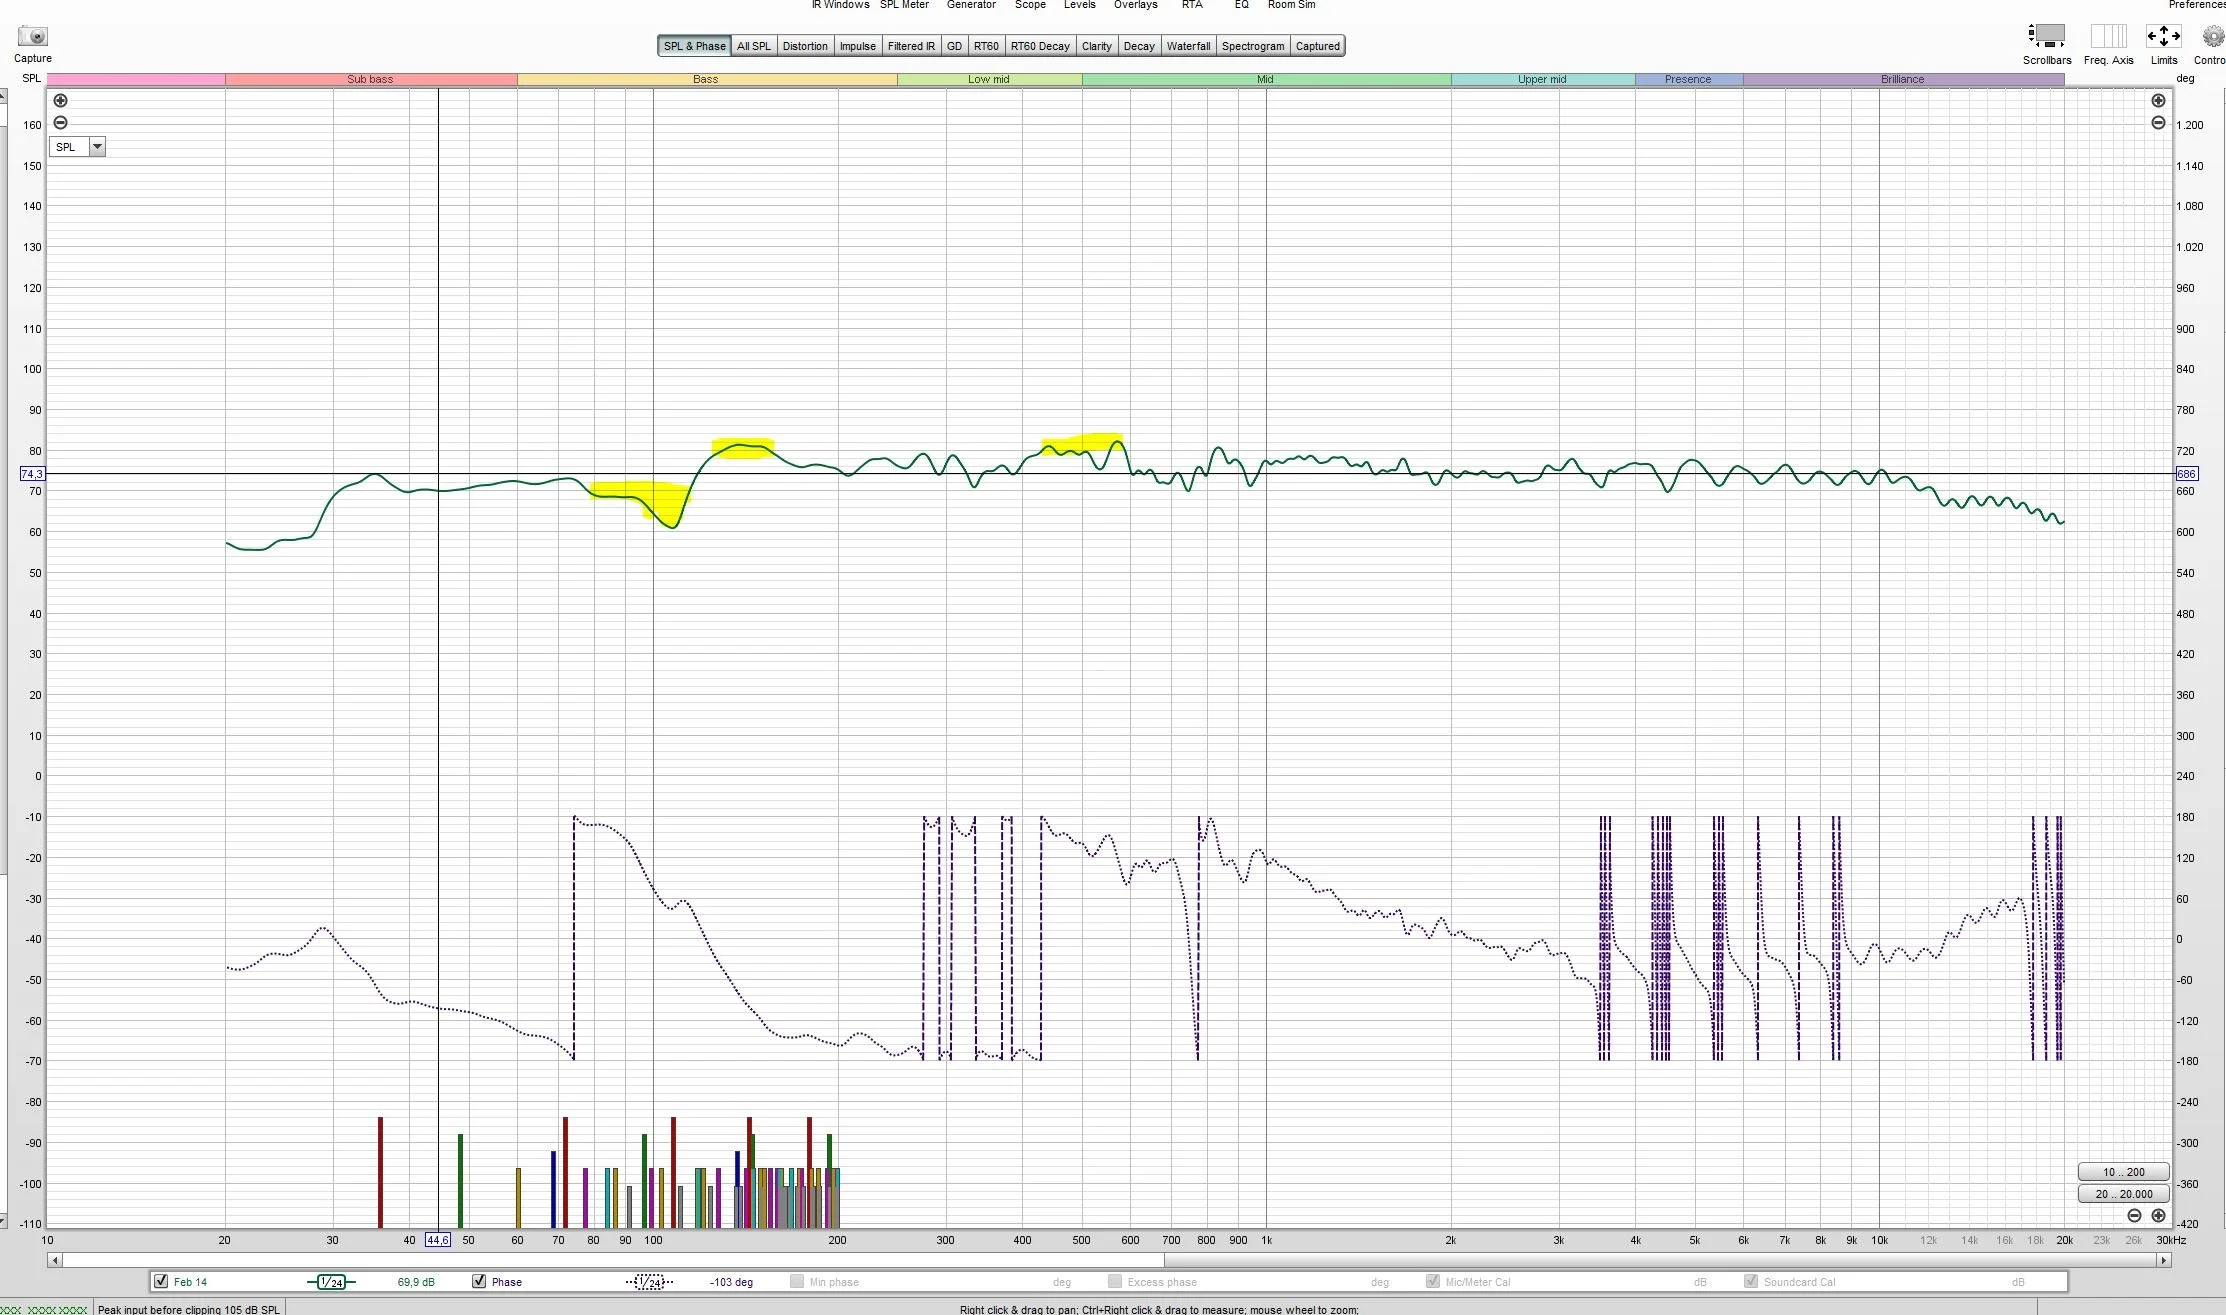Open Room Sim from the top toolbar
2226x1315 pixels.
pos(1291,5)
